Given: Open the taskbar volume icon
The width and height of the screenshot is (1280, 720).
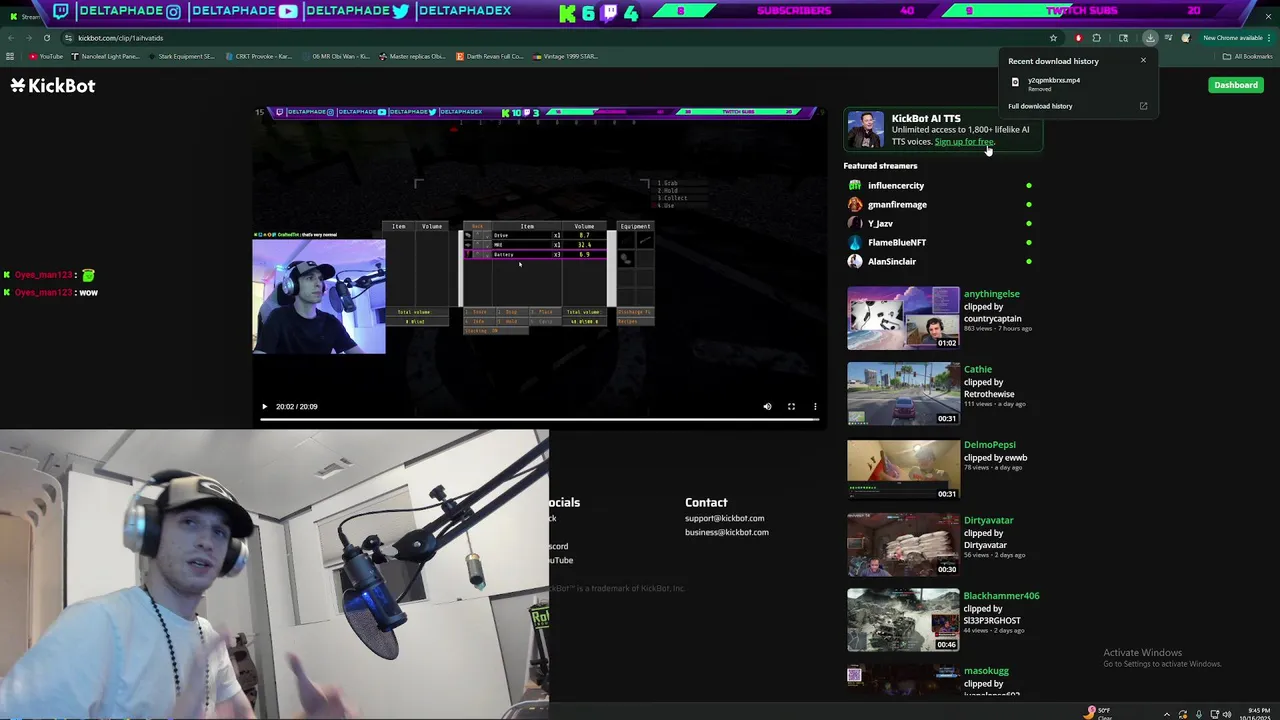Looking at the screenshot, I should point(1227,714).
